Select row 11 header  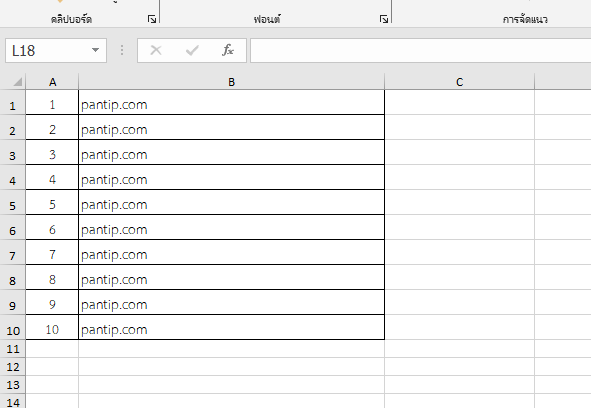(x=12, y=349)
